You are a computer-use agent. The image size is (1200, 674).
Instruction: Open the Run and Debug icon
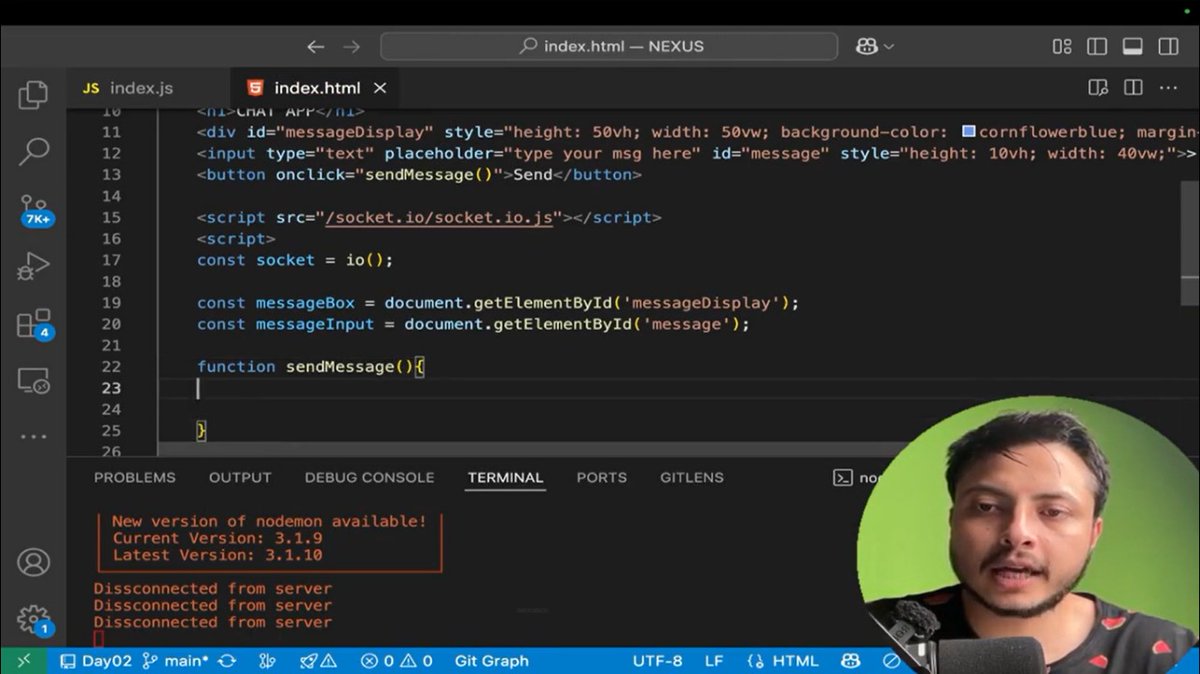point(33,264)
